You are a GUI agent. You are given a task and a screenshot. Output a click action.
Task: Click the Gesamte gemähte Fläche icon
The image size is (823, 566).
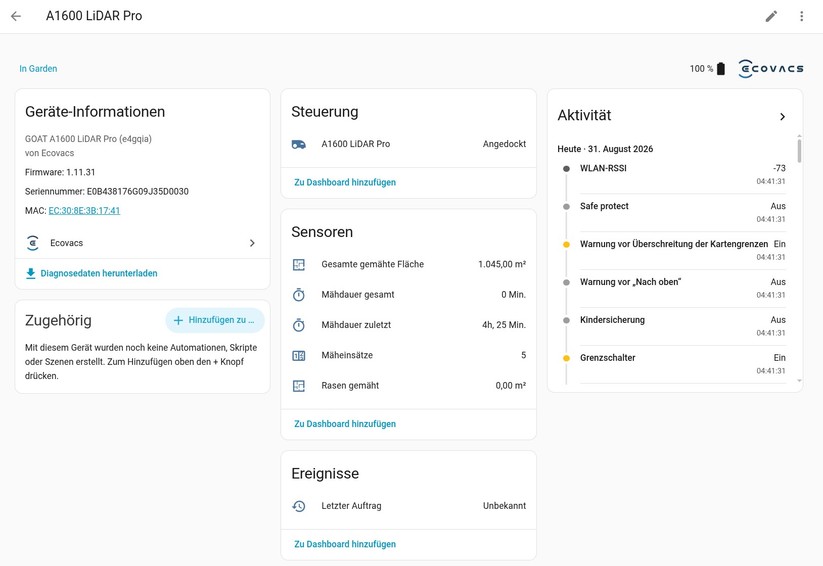(x=299, y=265)
